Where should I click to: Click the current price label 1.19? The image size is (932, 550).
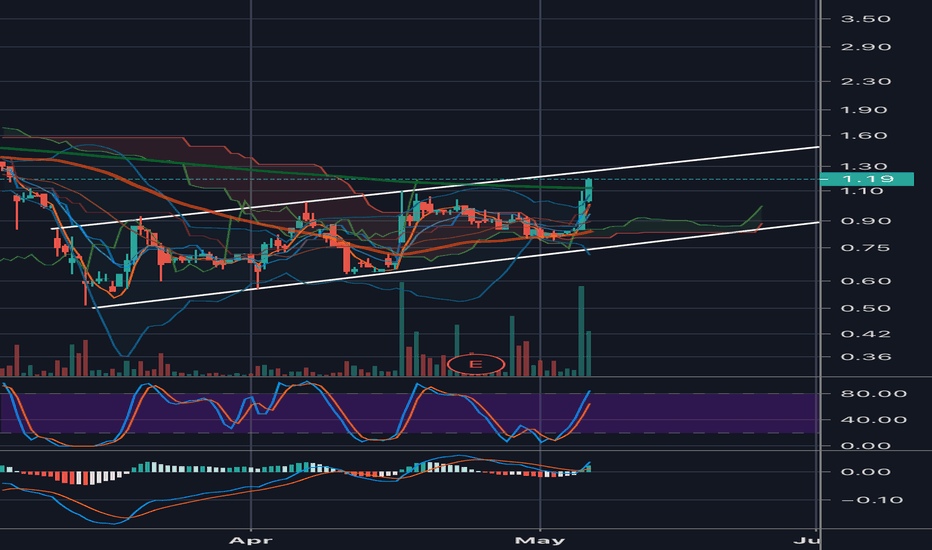tap(866, 178)
